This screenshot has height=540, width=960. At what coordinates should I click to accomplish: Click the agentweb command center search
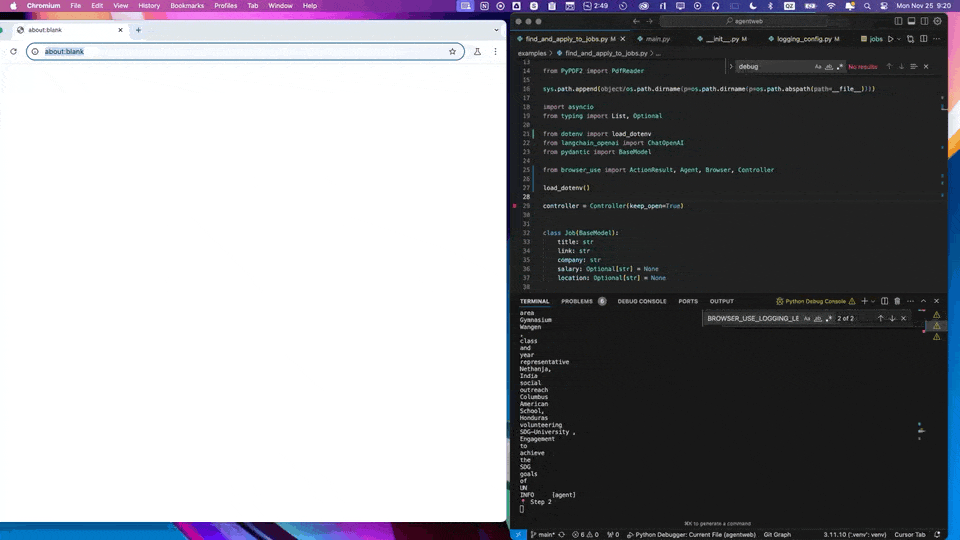click(x=744, y=21)
